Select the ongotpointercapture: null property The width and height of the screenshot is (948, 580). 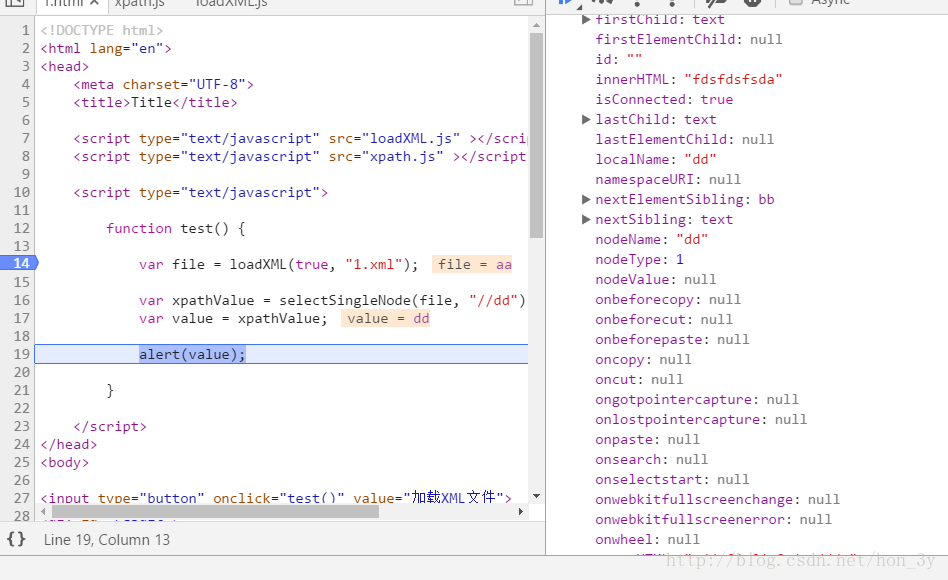click(x=696, y=399)
